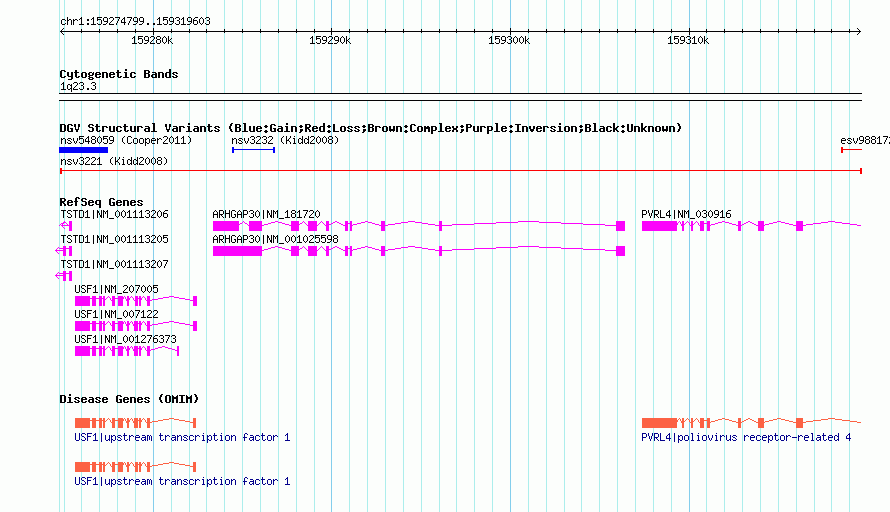Select the Disease Genes (OMIM) track heading

point(129,399)
